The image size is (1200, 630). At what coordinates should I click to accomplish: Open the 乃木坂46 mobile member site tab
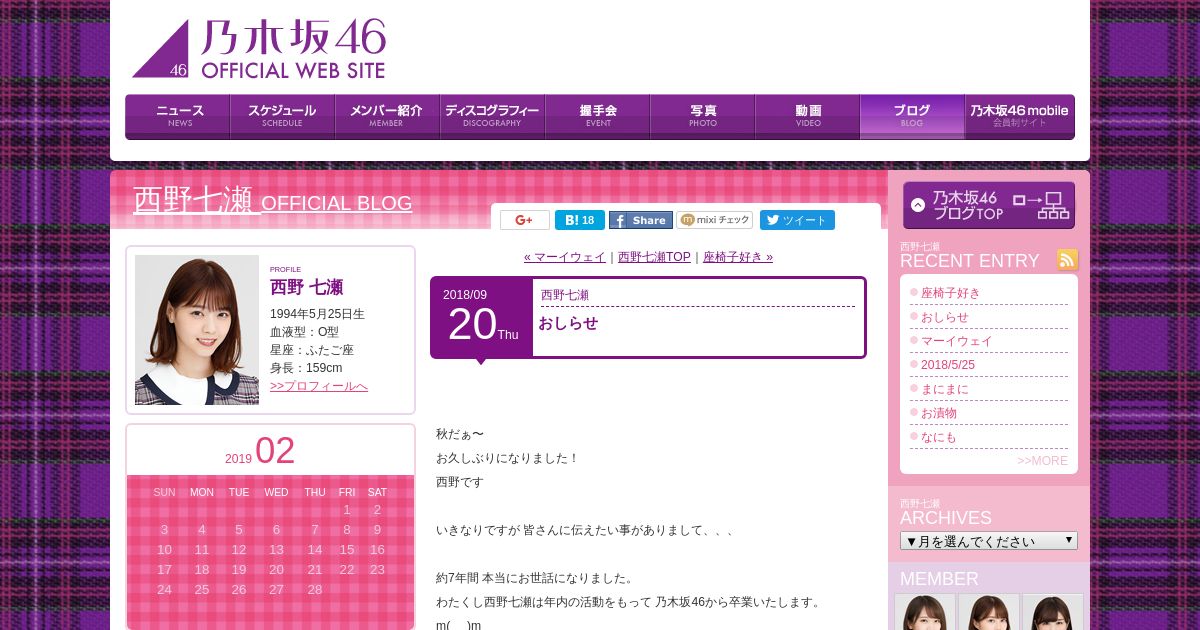tap(1019, 117)
